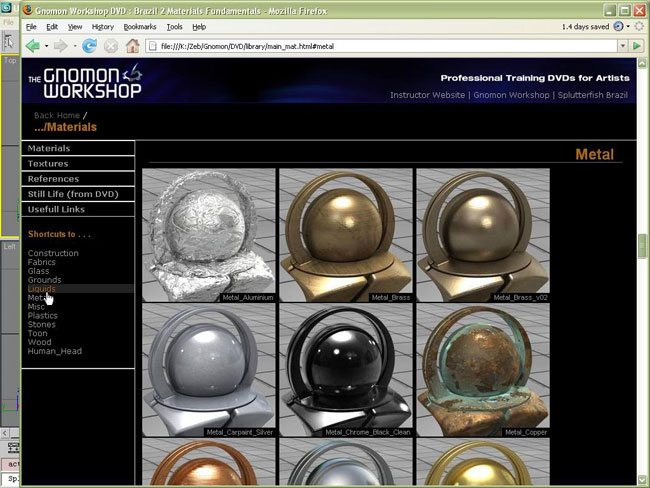Jump to the Stones shortcut
Screen dimensions: 650x488
pyautogui.click(x=41, y=325)
